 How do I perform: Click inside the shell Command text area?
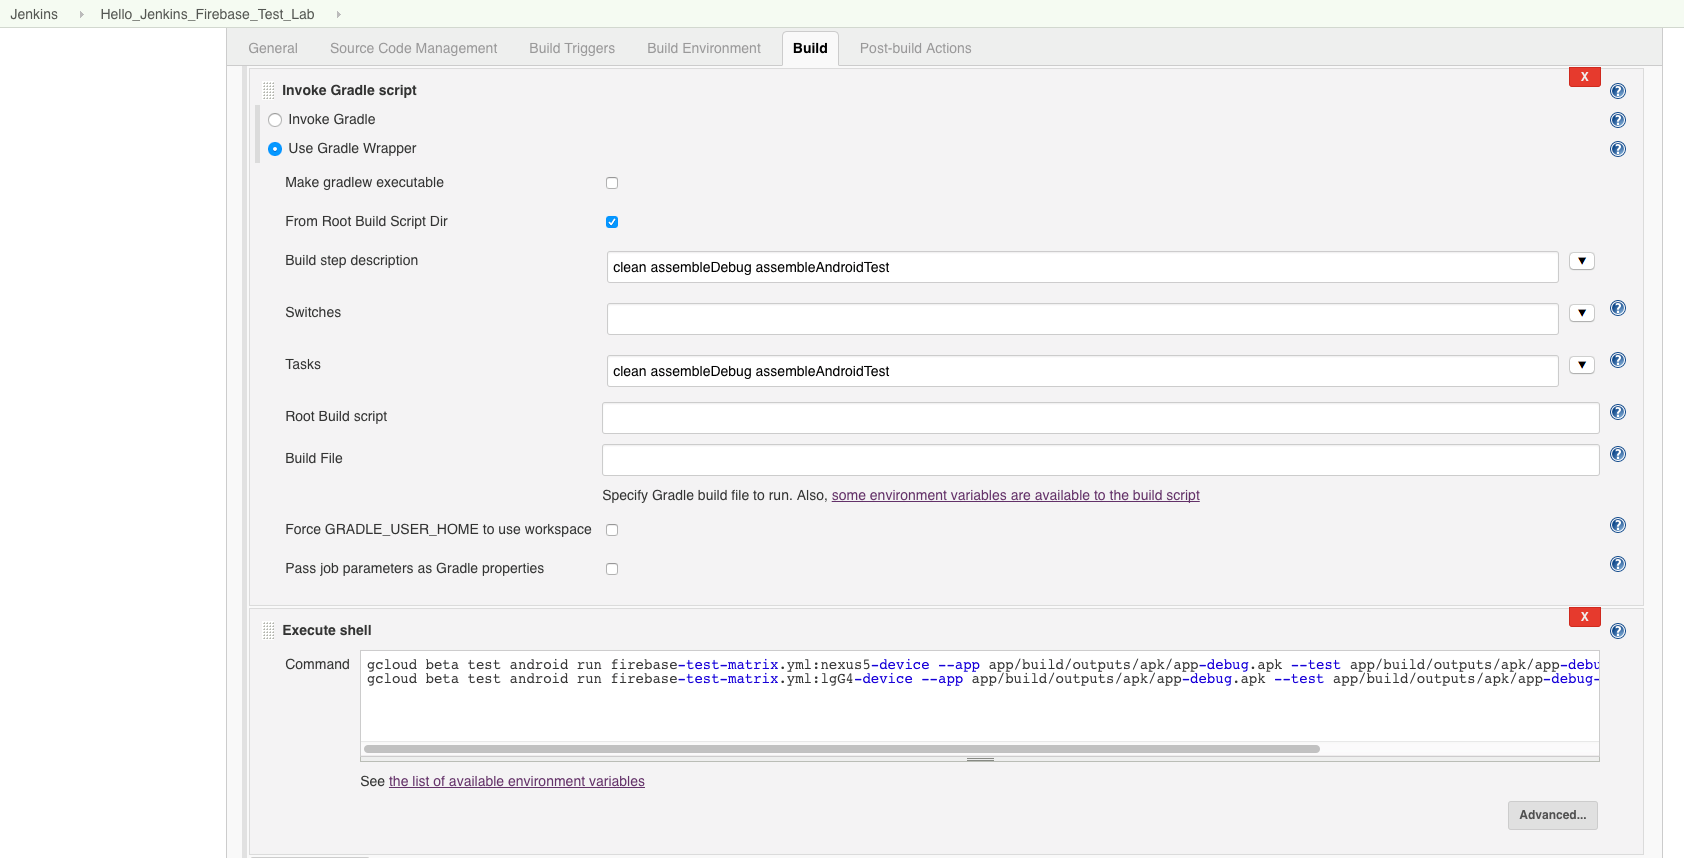980,696
